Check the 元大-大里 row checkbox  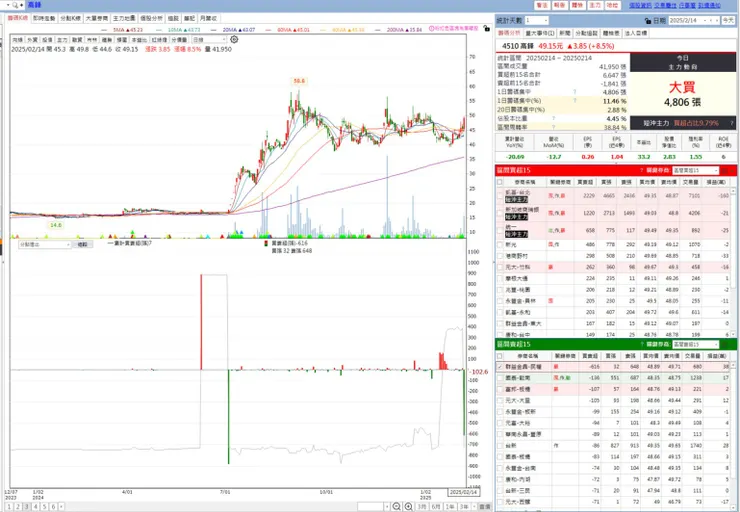tap(500, 401)
